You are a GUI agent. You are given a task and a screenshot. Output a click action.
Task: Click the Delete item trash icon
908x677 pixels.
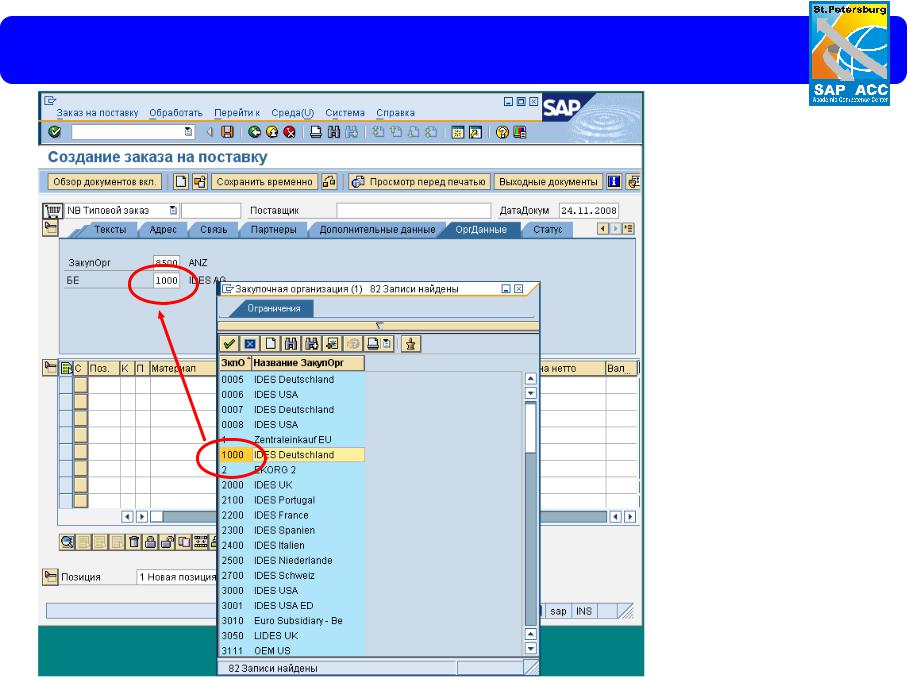(x=134, y=542)
